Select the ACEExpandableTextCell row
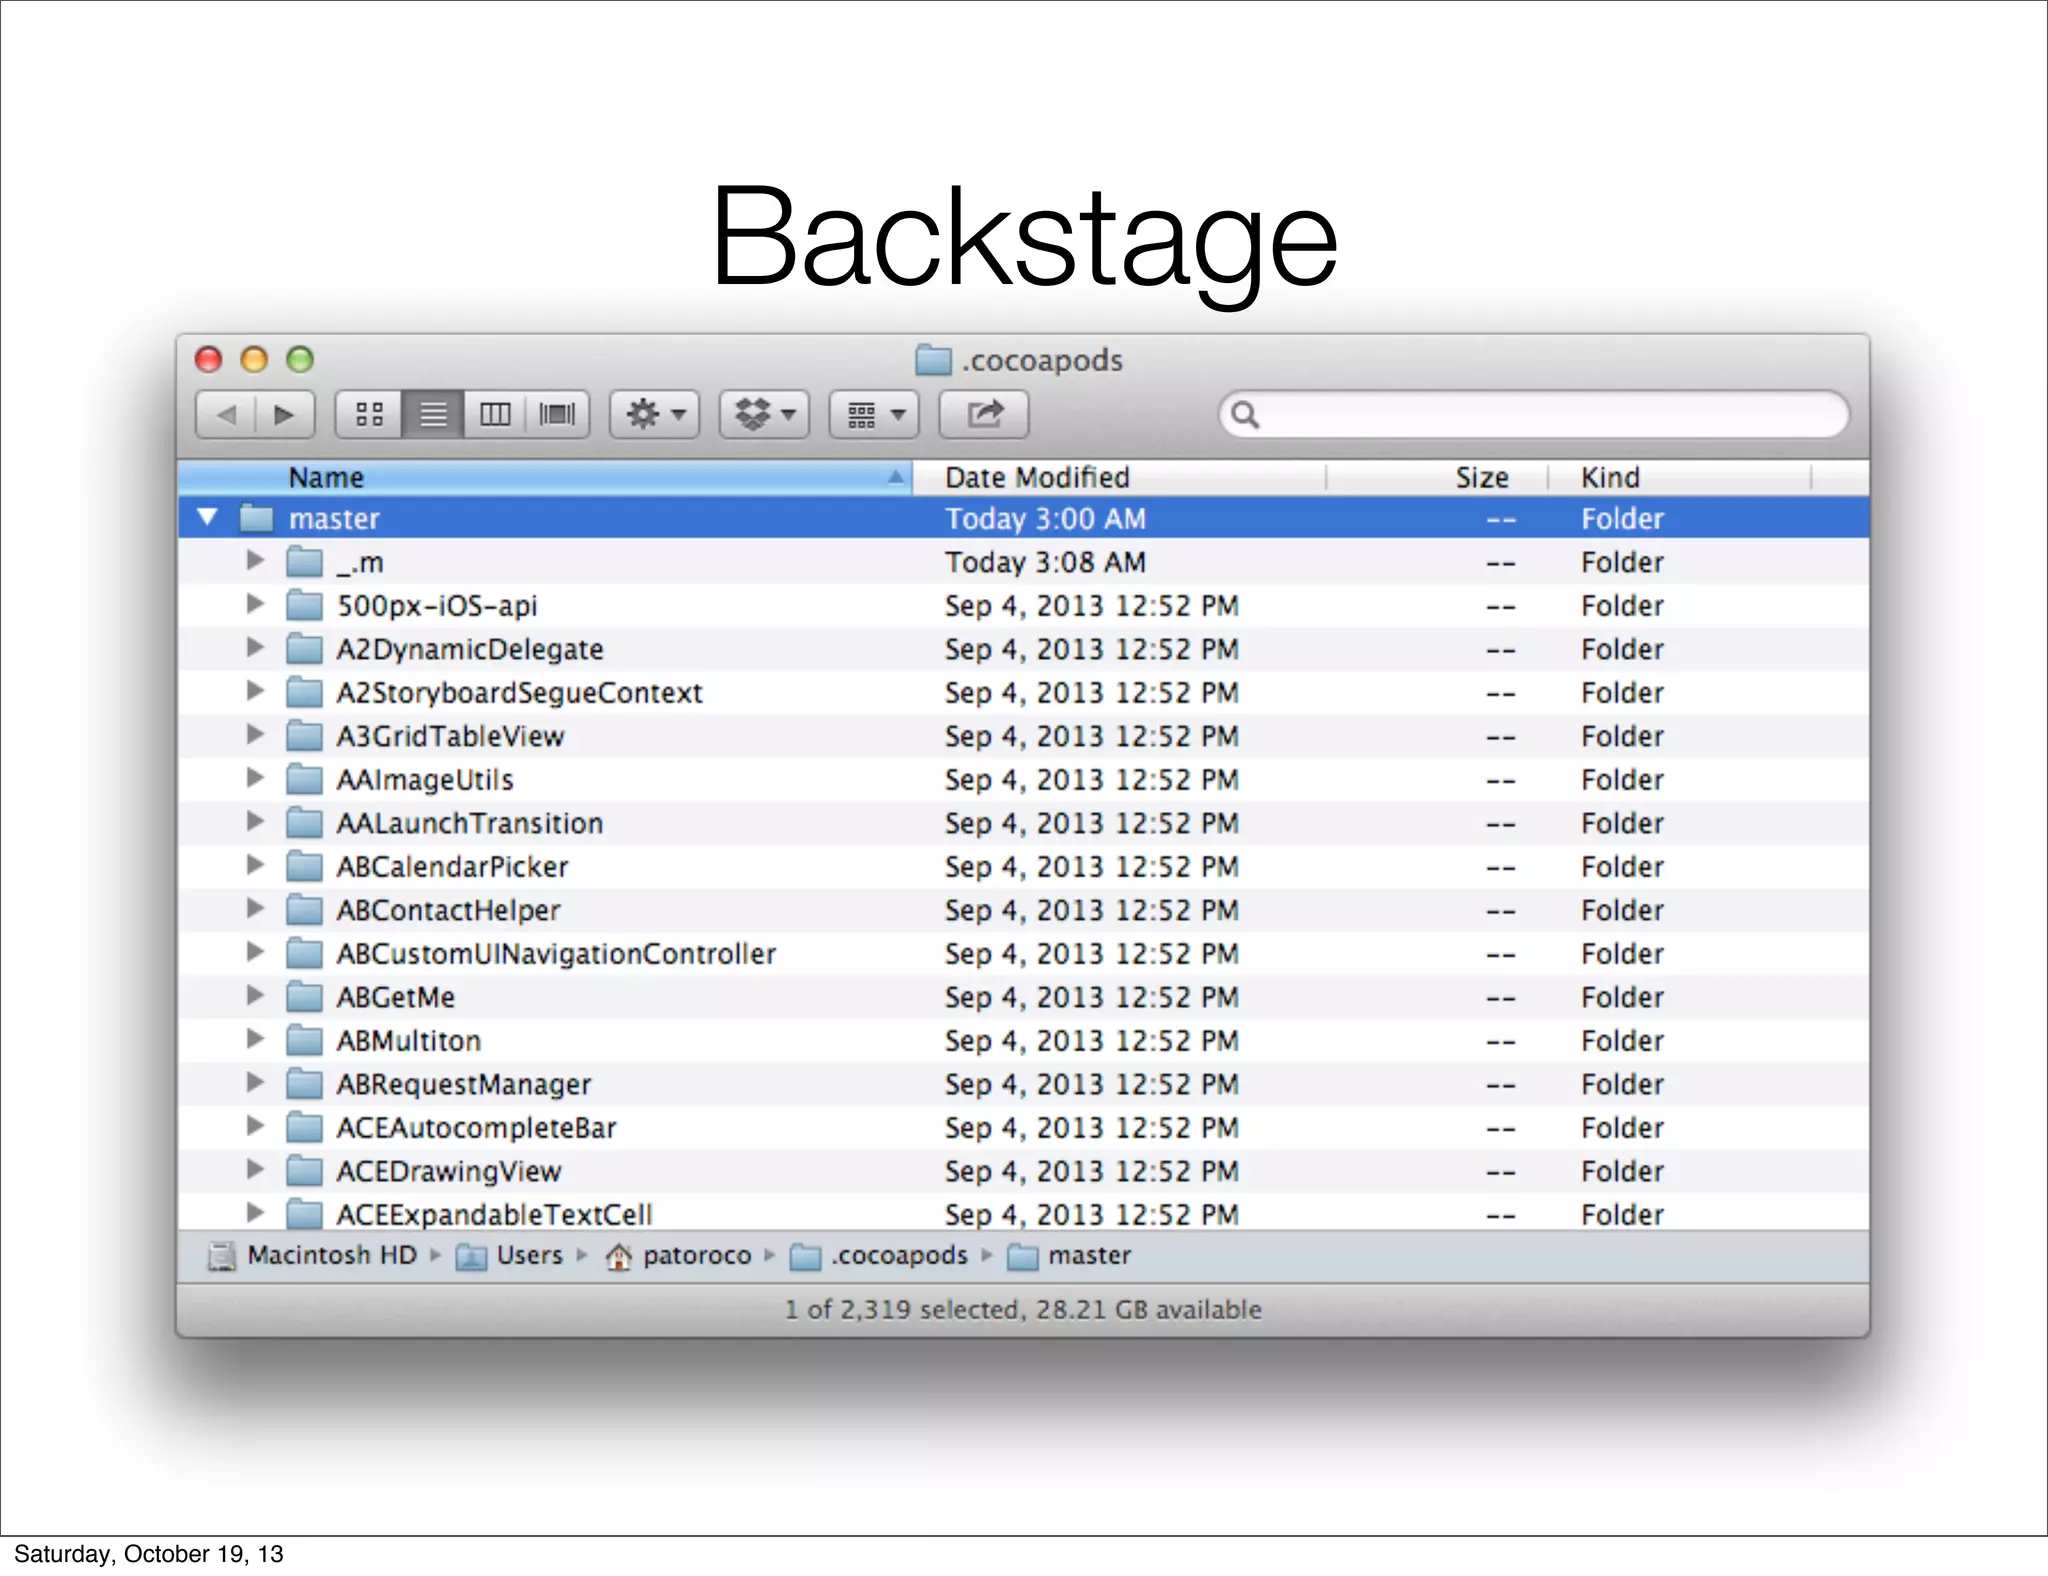 1023,1213
